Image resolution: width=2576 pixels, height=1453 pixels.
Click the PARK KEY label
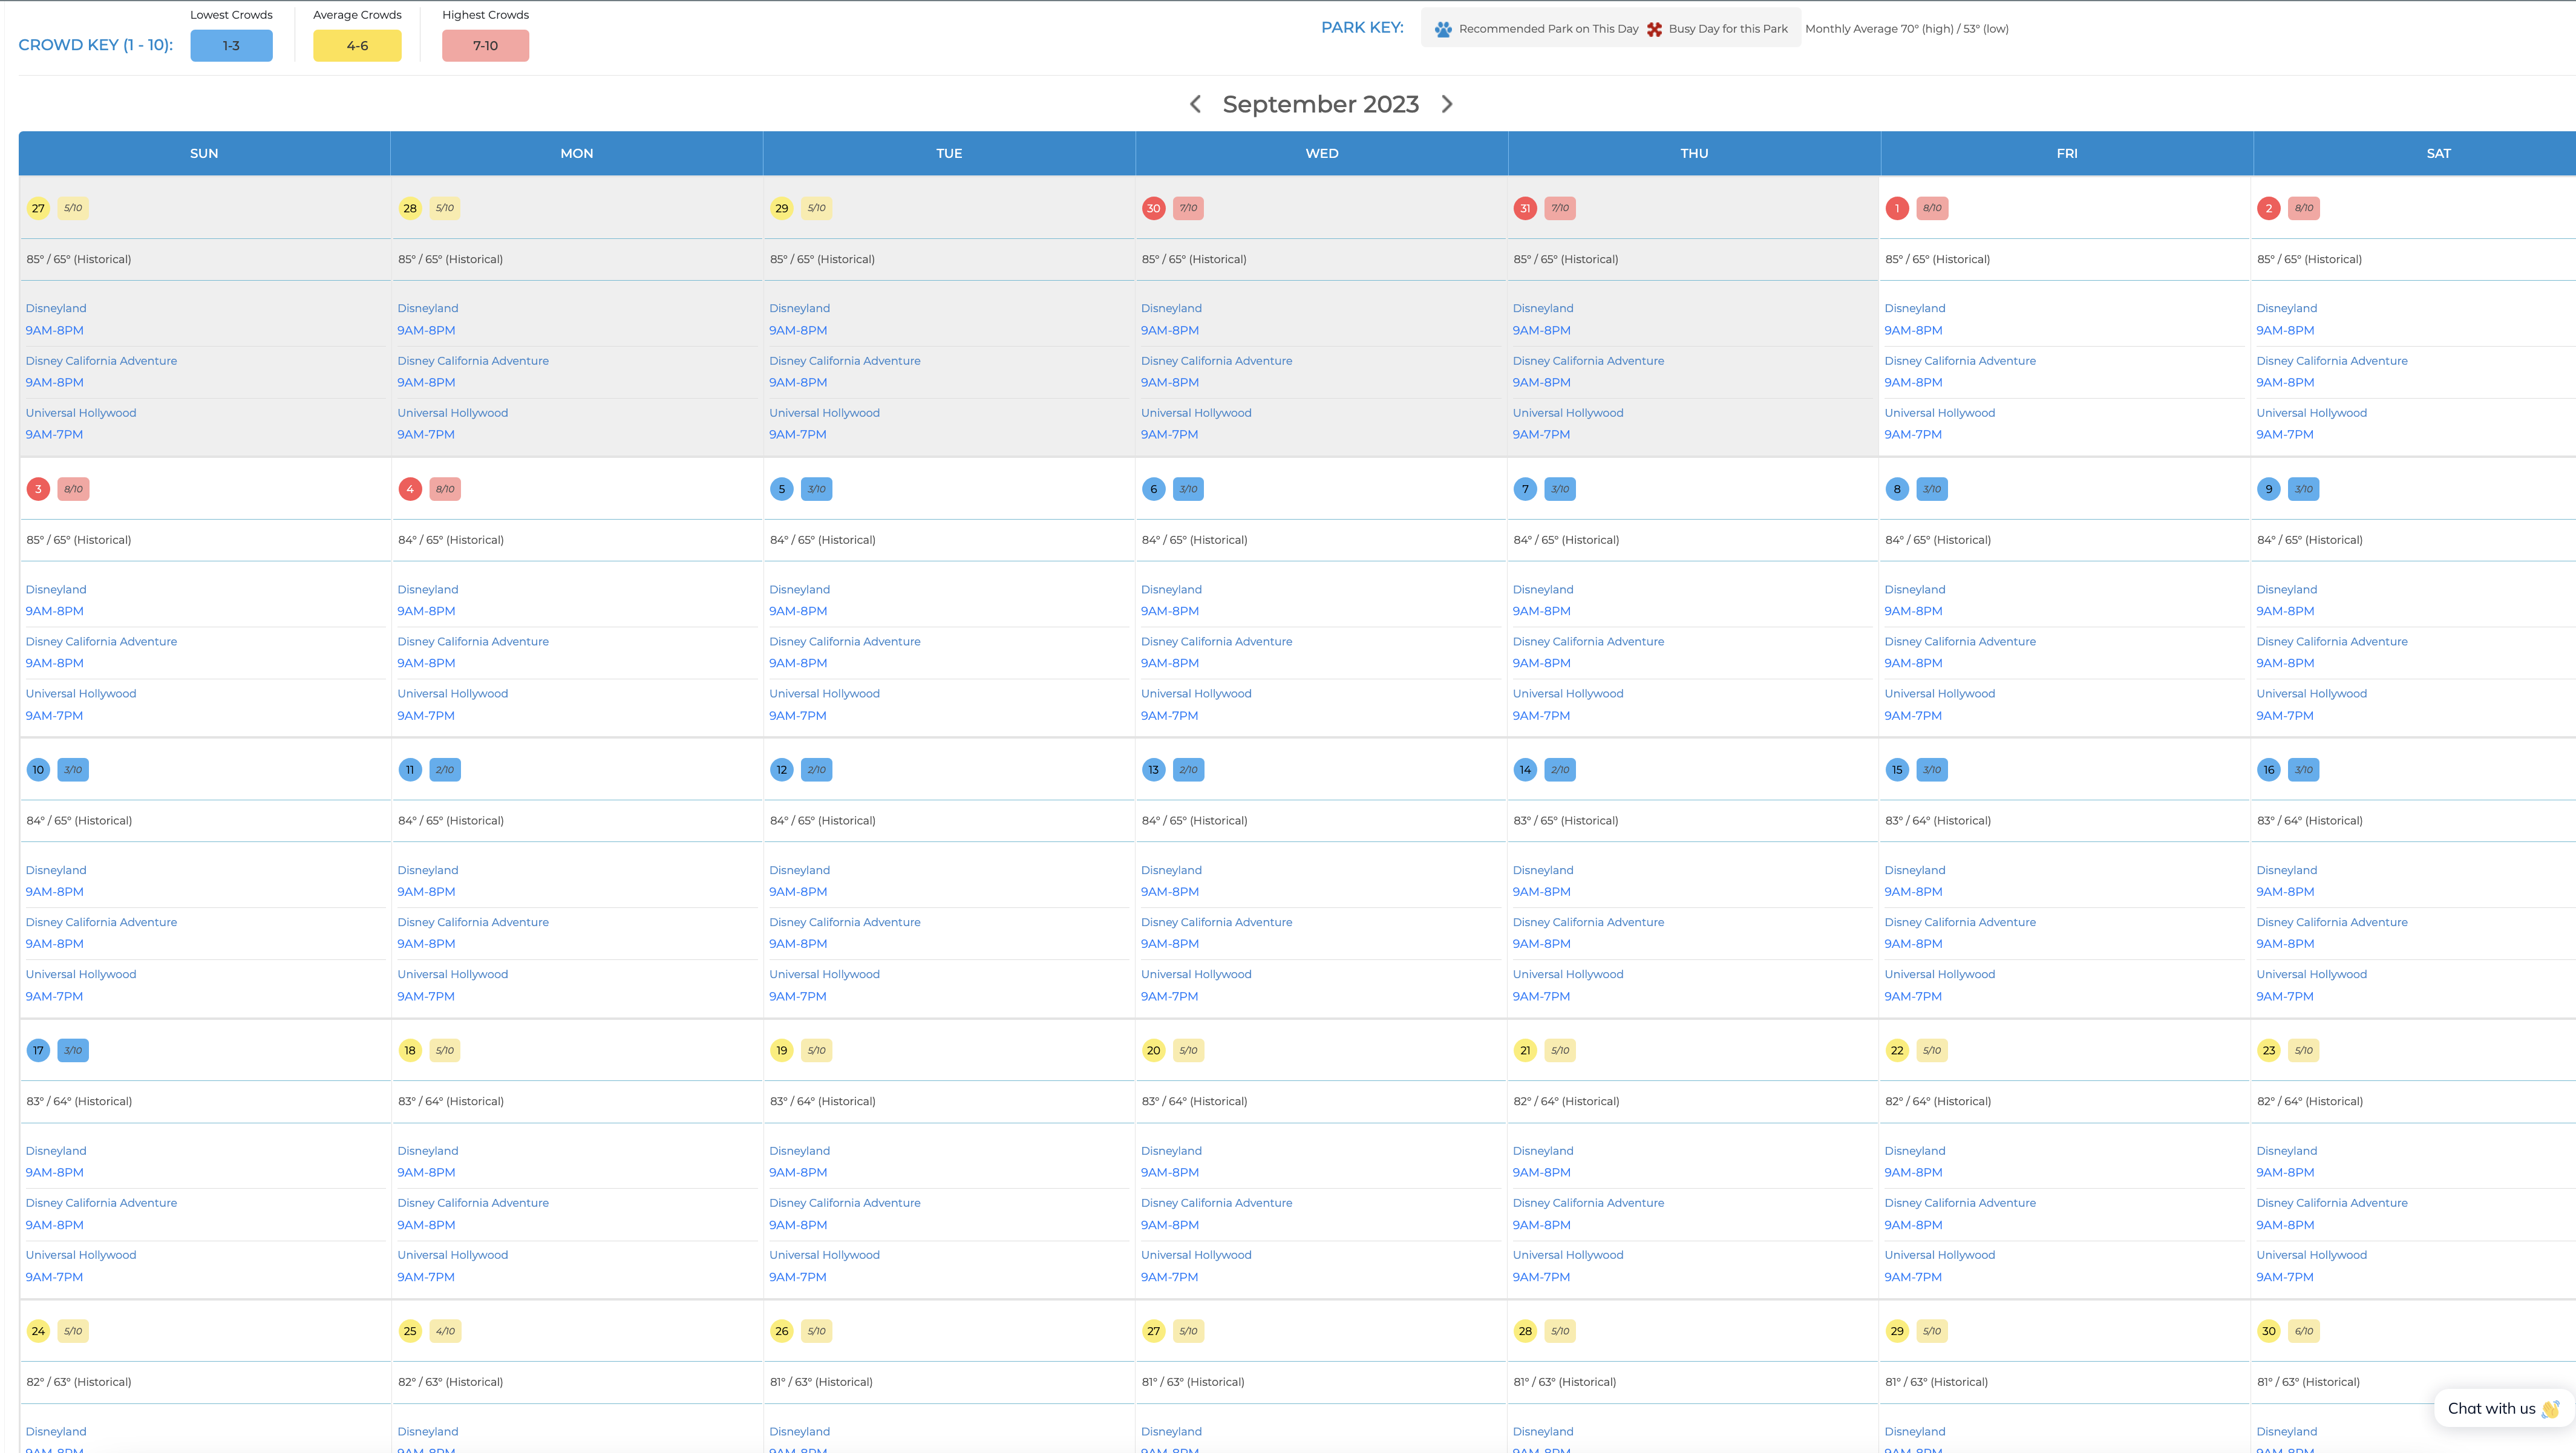(x=1362, y=27)
